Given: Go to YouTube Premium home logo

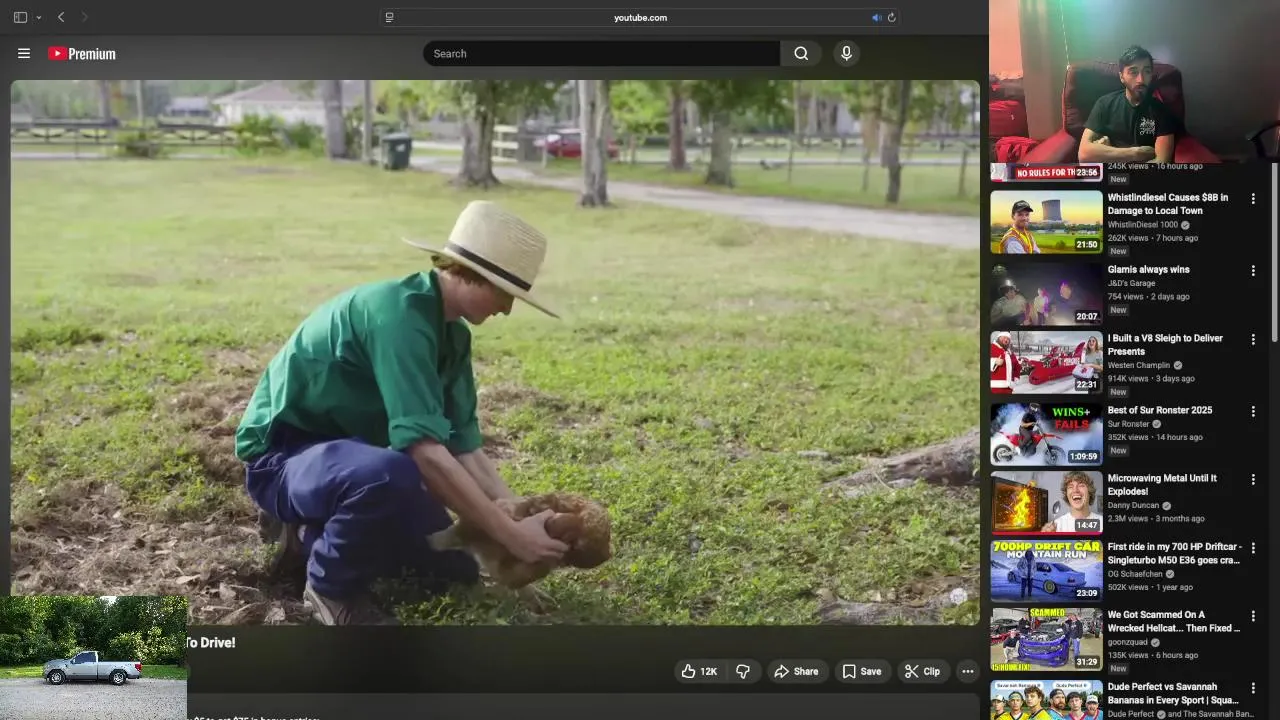Looking at the screenshot, I should [x=82, y=54].
